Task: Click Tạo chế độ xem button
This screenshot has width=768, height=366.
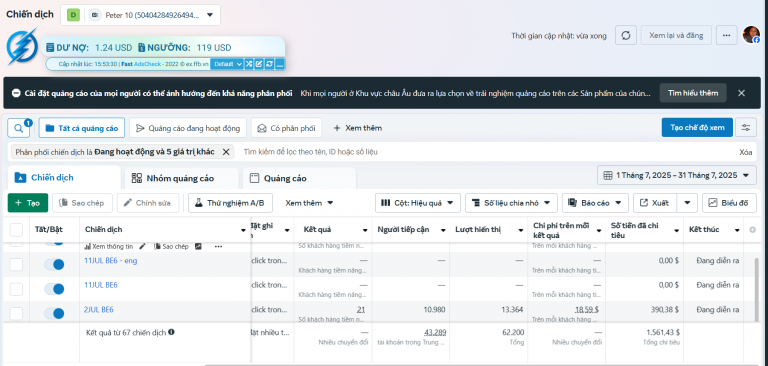Action: 697,127
